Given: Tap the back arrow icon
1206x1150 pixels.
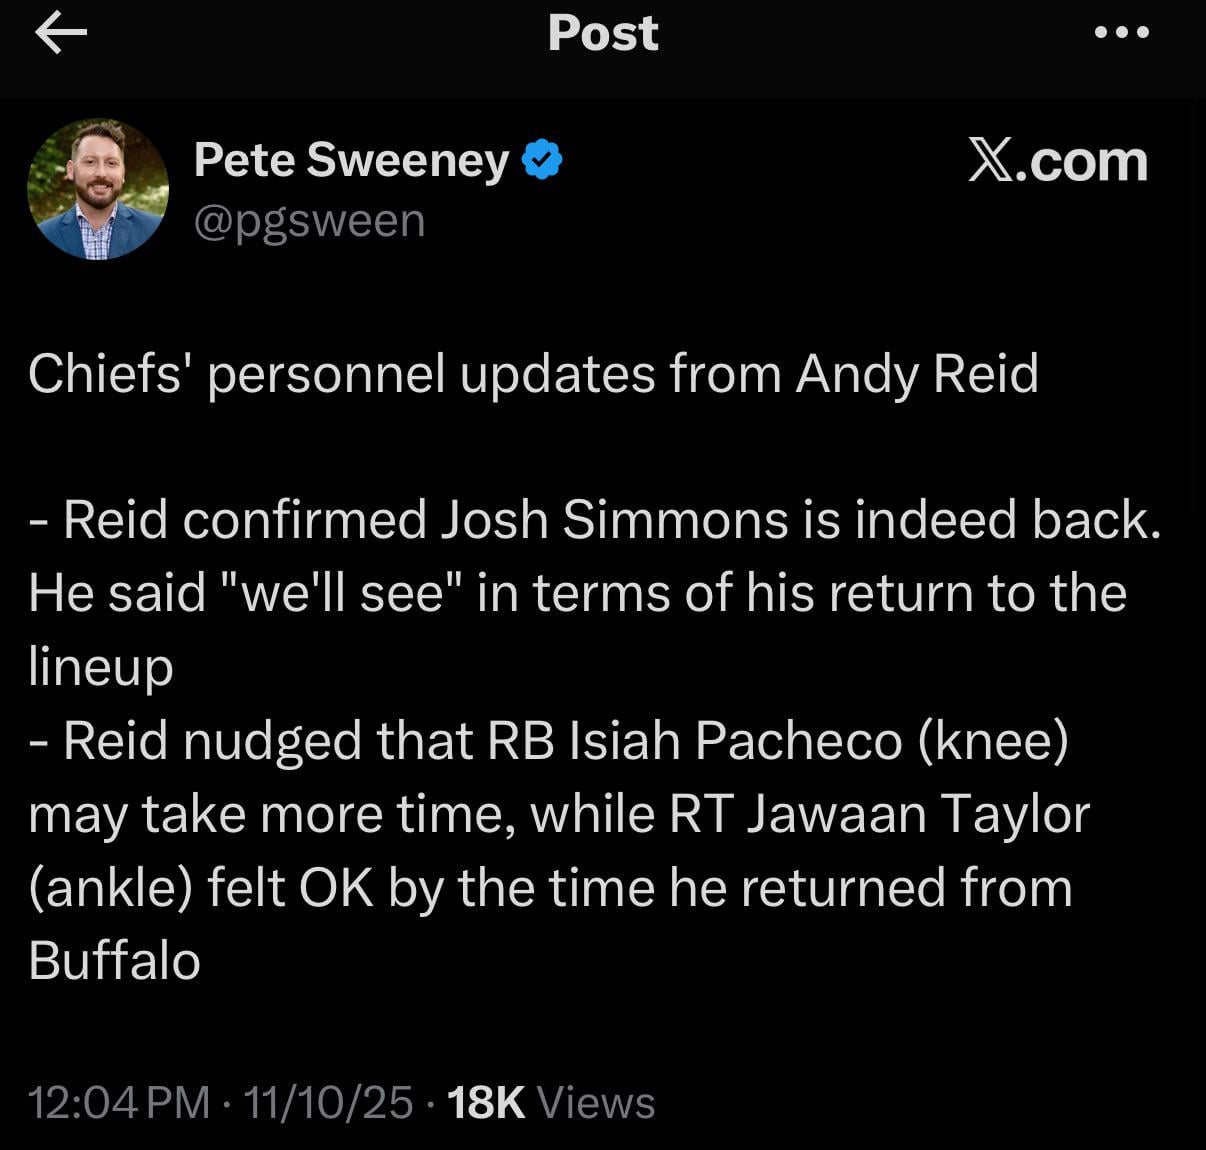Looking at the screenshot, I should coord(61,33).
